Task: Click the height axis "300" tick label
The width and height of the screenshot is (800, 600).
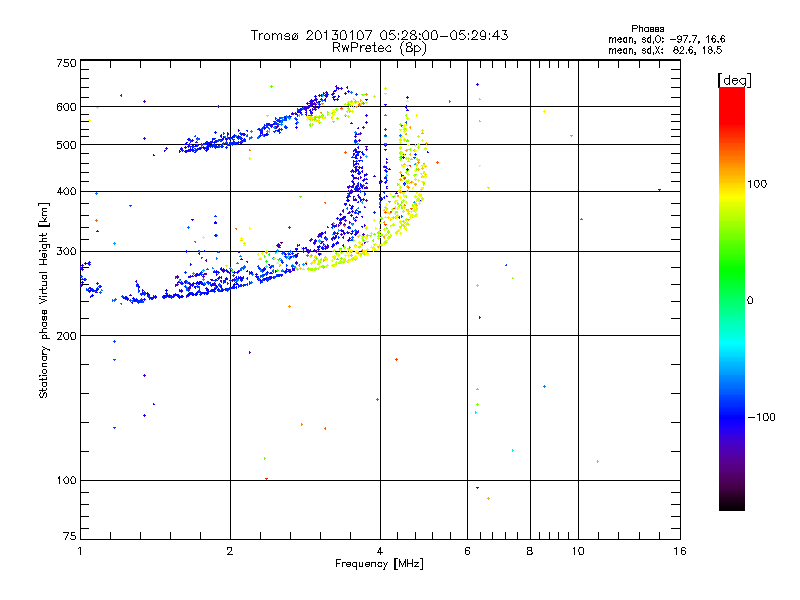Action: (x=66, y=251)
